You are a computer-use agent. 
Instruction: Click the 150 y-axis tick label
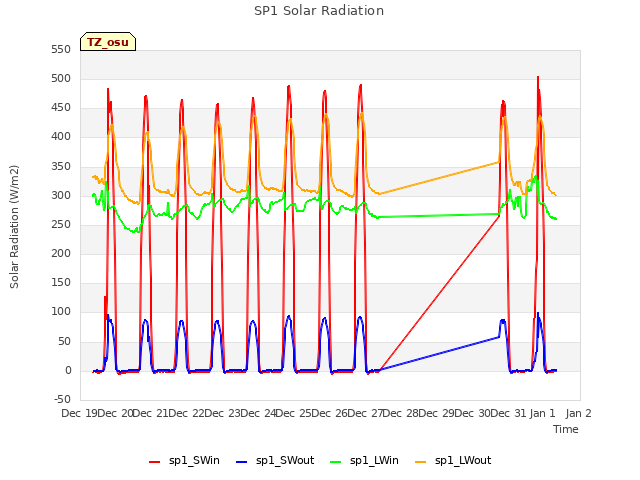point(61,283)
